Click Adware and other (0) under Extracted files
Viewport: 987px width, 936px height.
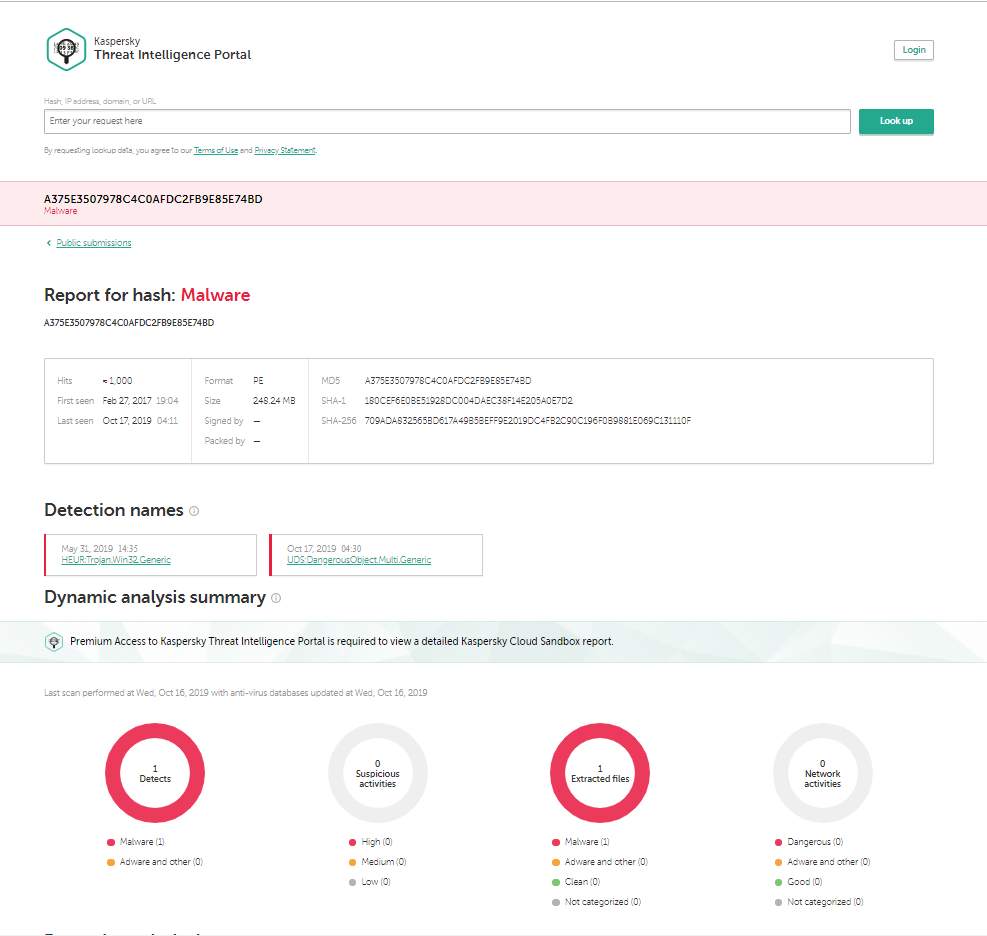(606, 862)
